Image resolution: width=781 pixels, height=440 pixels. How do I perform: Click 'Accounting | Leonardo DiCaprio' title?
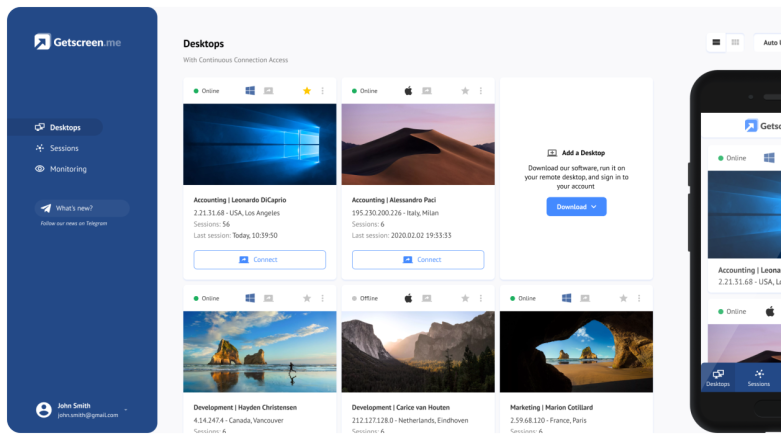point(240,200)
